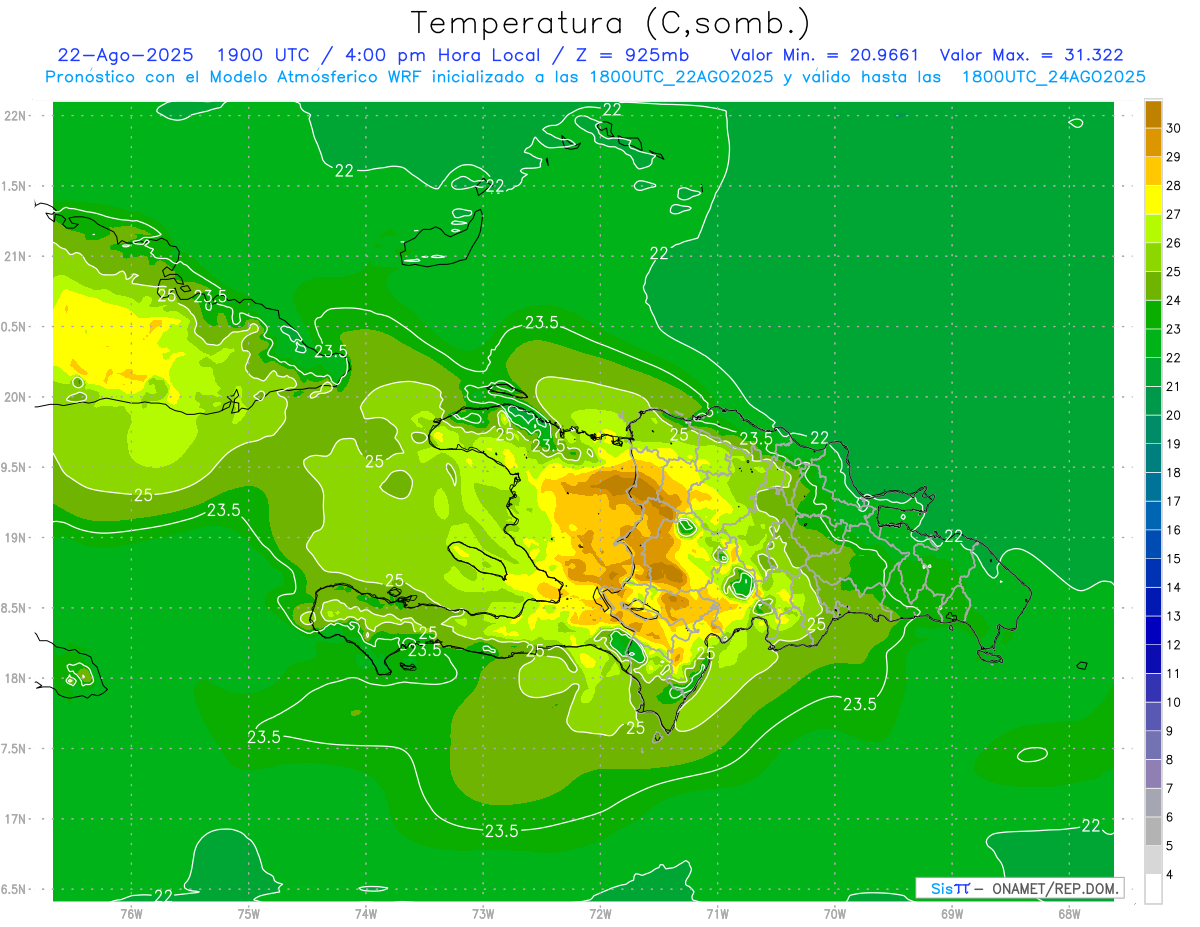Click the number 24 on the legend scale
The image size is (1200, 927).
click(x=1173, y=300)
